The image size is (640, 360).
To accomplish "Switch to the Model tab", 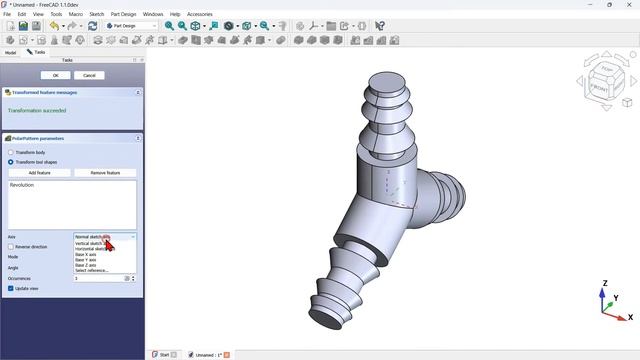I will click(11, 53).
